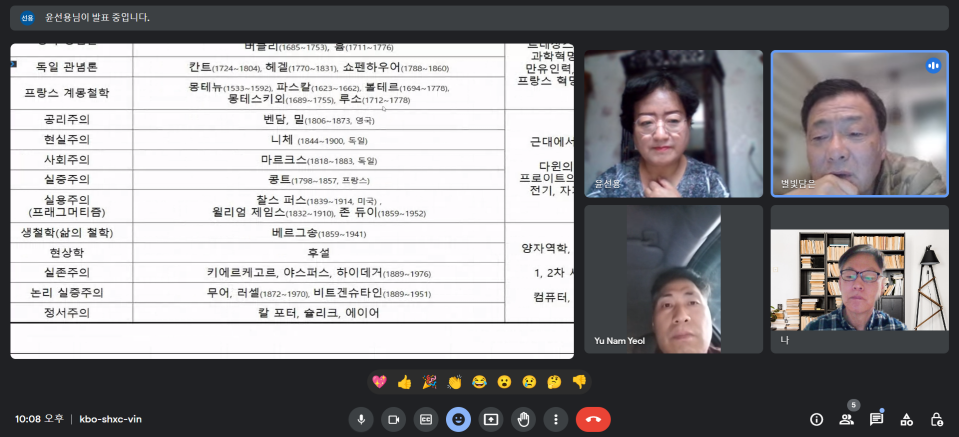Image resolution: width=959 pixels, height=437 pixels.
Task: Select the Yu Nam Yeol video tile
Action: coord(673,278)
